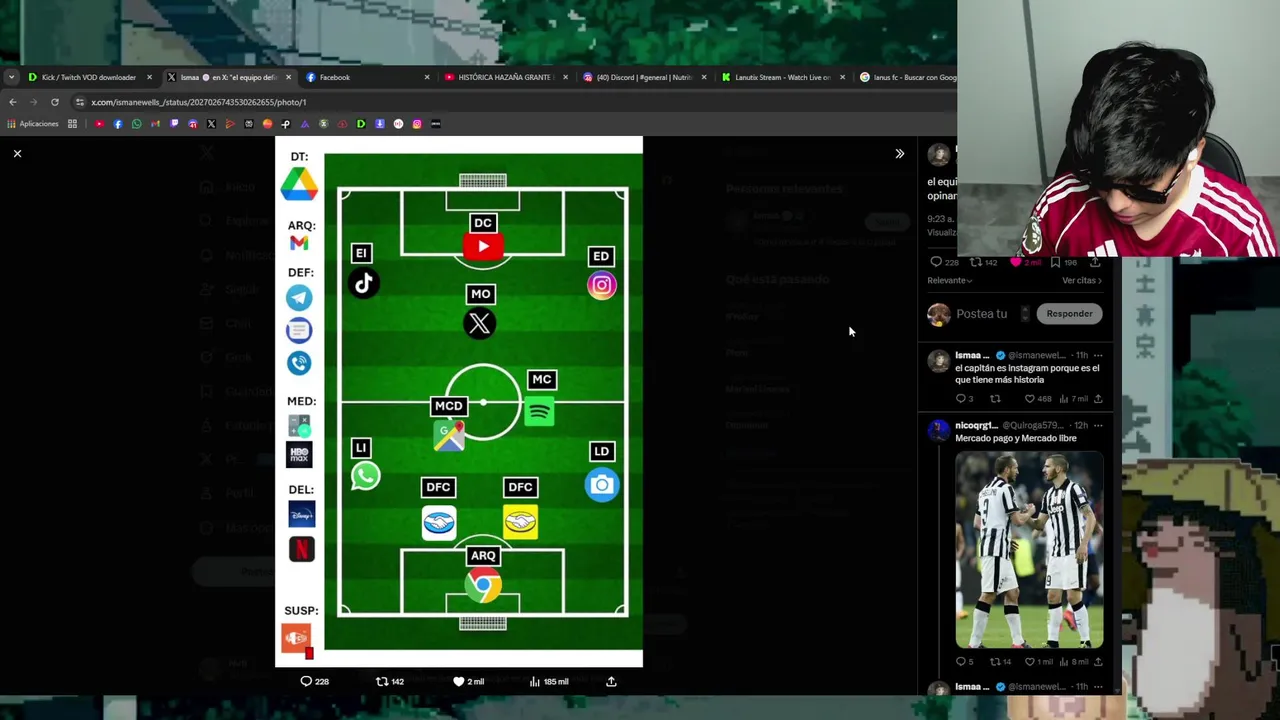Click the '@ismanewel...' handle on the capitán reply
This screenshot has width=1280, height=720.
point(1038,355)
